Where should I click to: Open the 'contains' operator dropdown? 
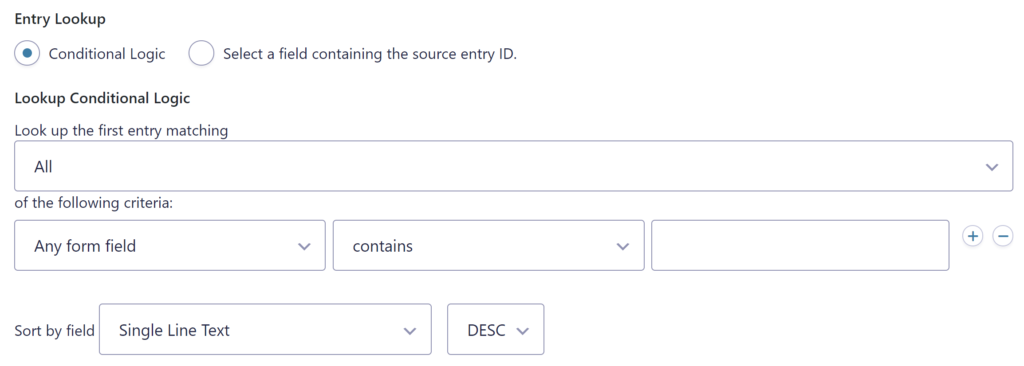[488, 246]
